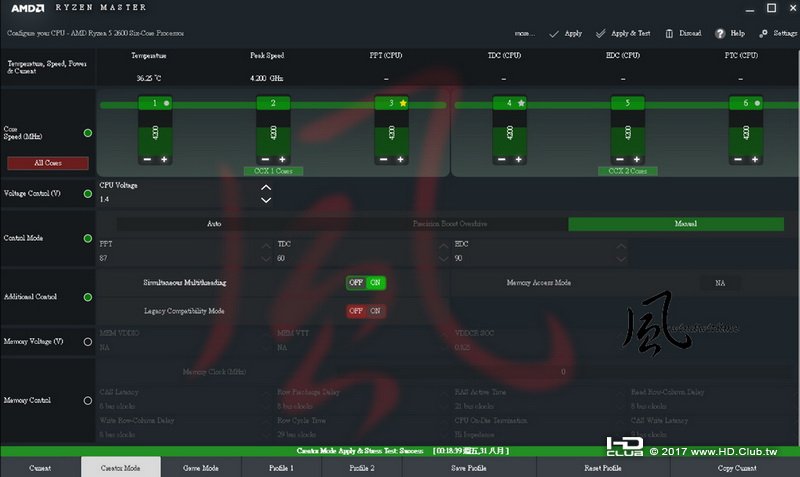Increase core 3 speed with plus
Screen dimensions: 800x477
401,160
